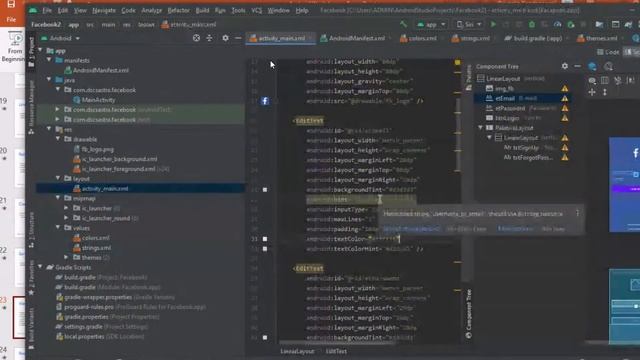640x360 pixels.
Task: Click expand/collapse all icon in Project panel
Action: (209, 38)
